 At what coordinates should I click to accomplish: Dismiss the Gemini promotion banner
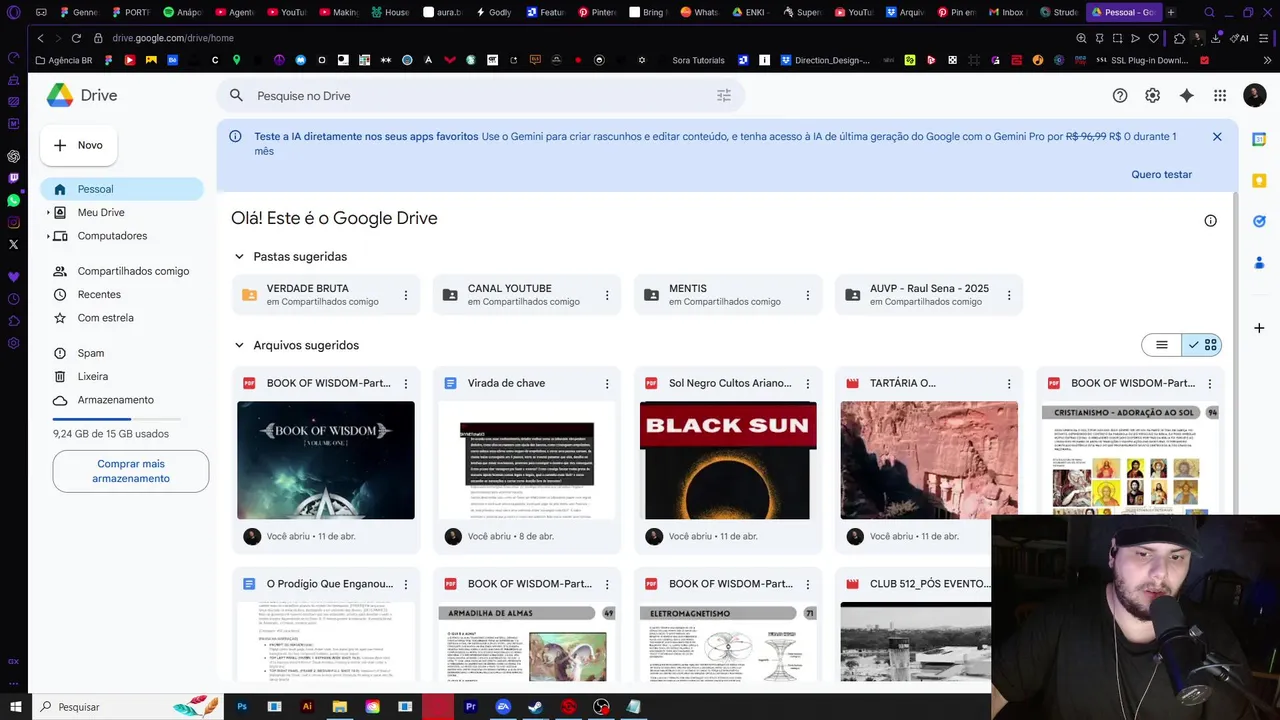pos(1217,137)
